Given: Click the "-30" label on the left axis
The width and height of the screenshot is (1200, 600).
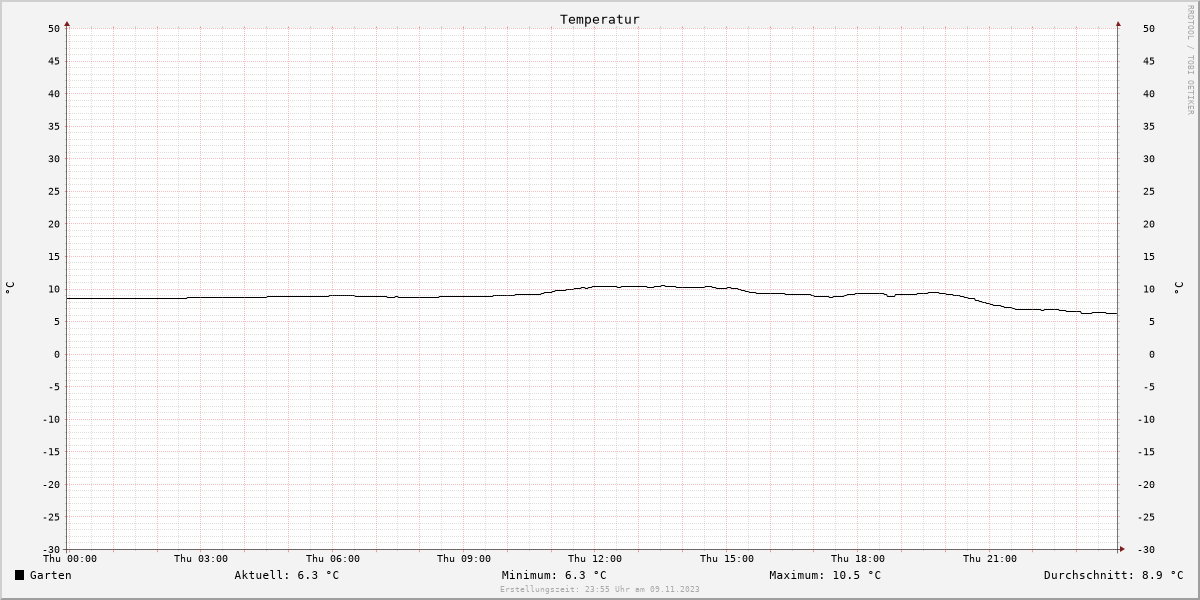Looking at the screenshot, I should [51, 549].
